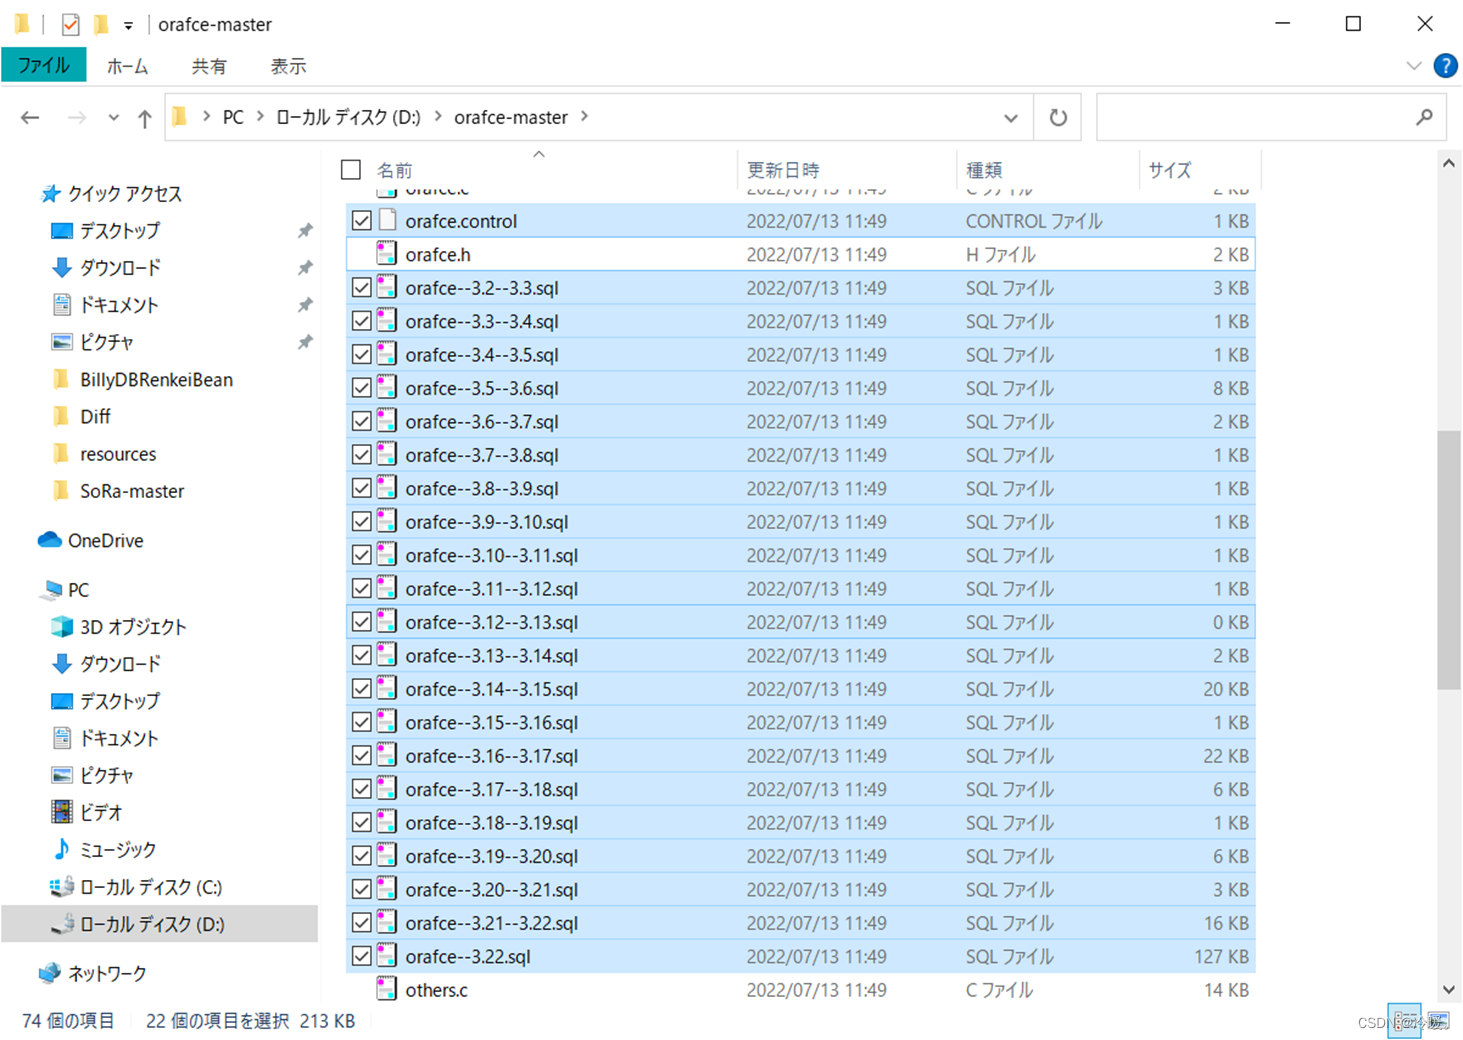This screenshot has height=1040, width=1463.
Task: Click the 3D Objects cube icon
Action: pos(62,627)
